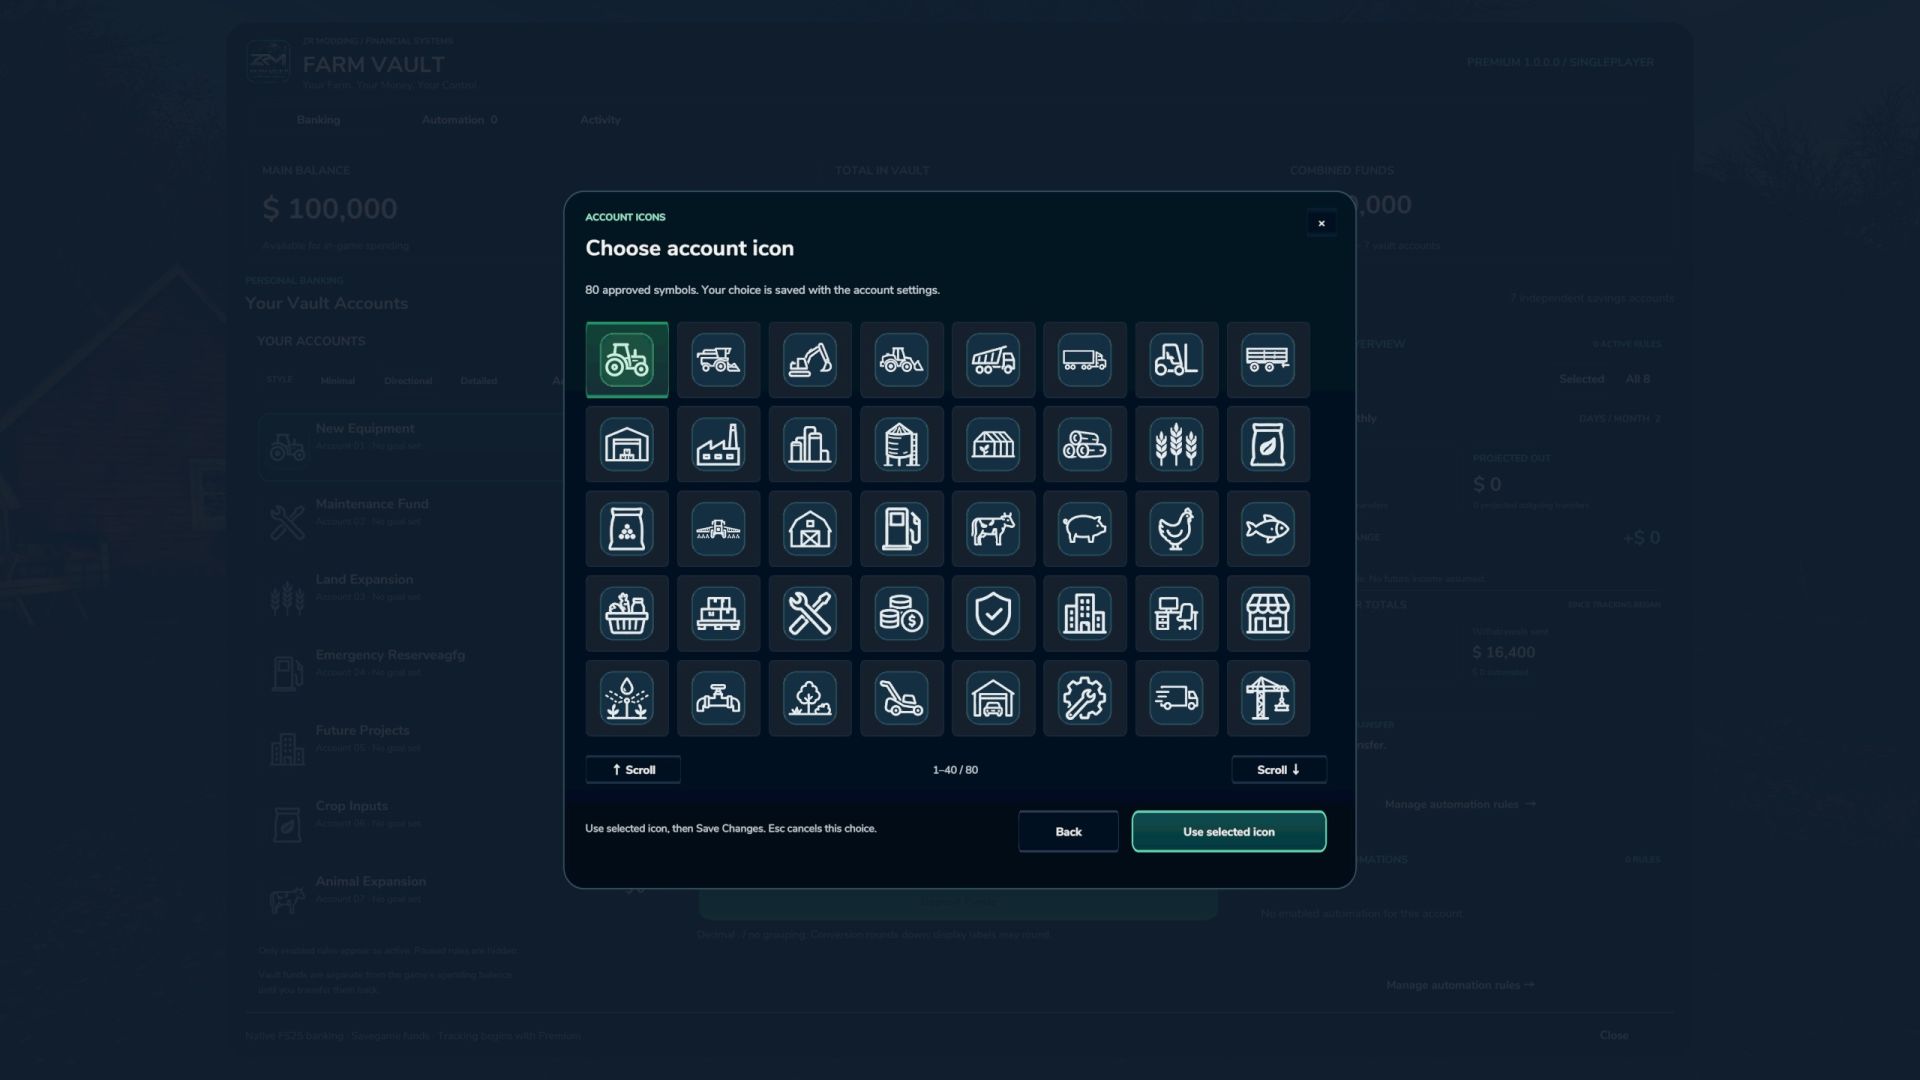This screenshot has width=1920, height=1080.
Task: Select the flatbed trailer icon
Action: point(1268,360)
